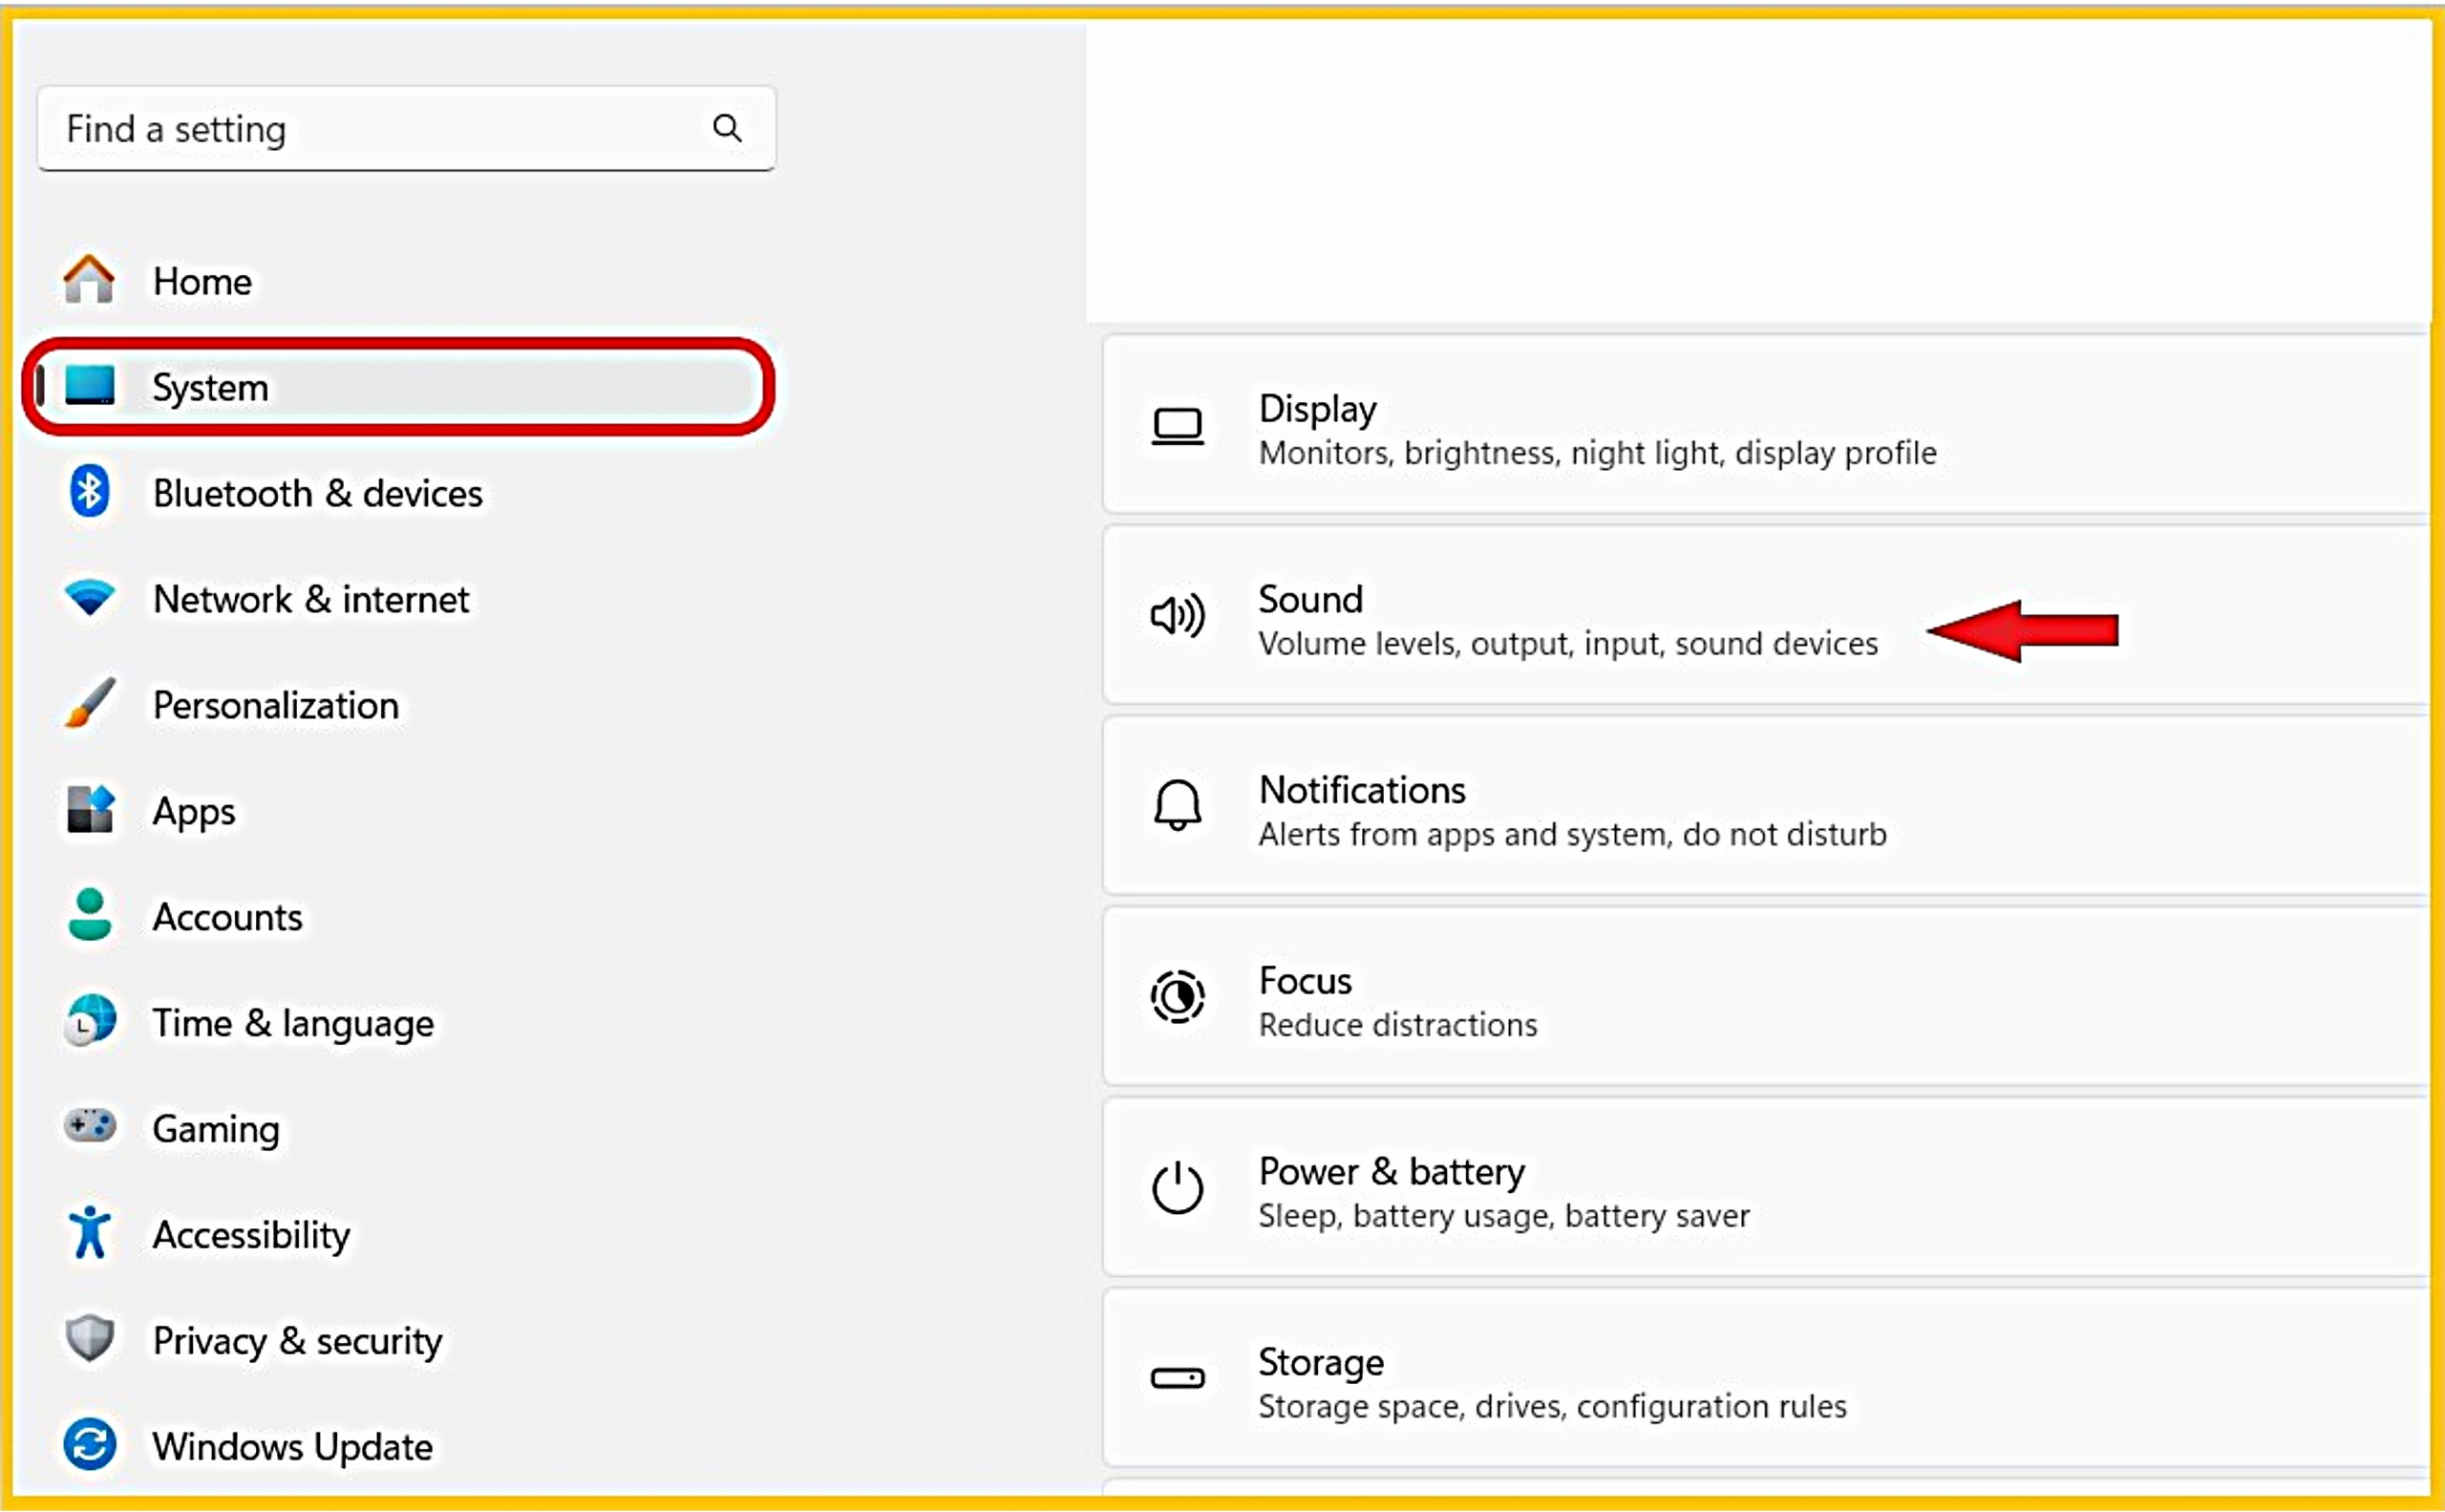This screenshot has height=1512, width=2445.
Task: Click the Notifications bell icon
Action: [x=1177, y=806]
